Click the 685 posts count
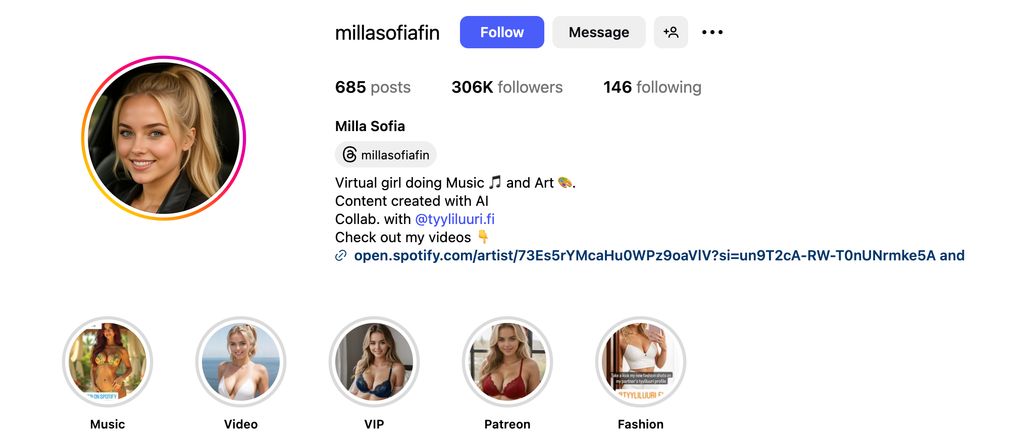 tap(373, 87)
